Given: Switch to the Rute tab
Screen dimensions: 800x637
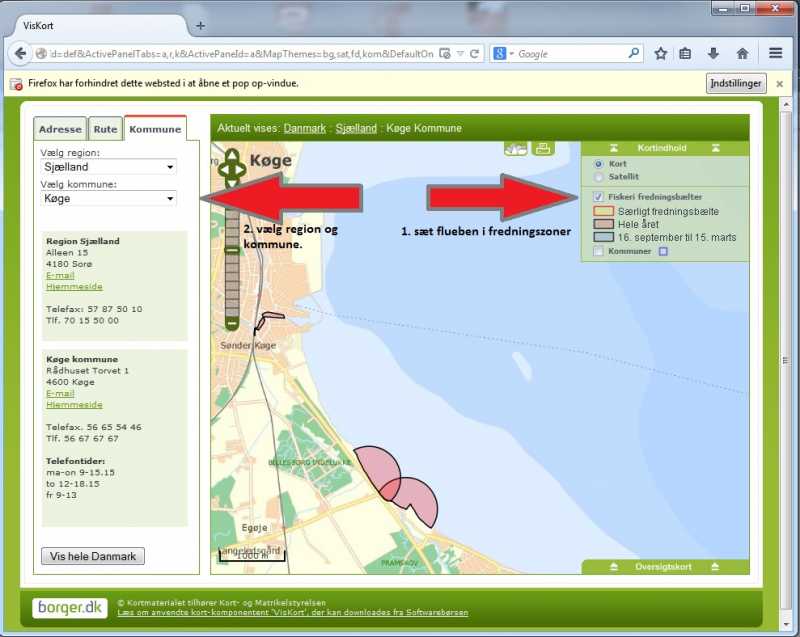Looking at the screenshot, I should [x=105, y=129].
